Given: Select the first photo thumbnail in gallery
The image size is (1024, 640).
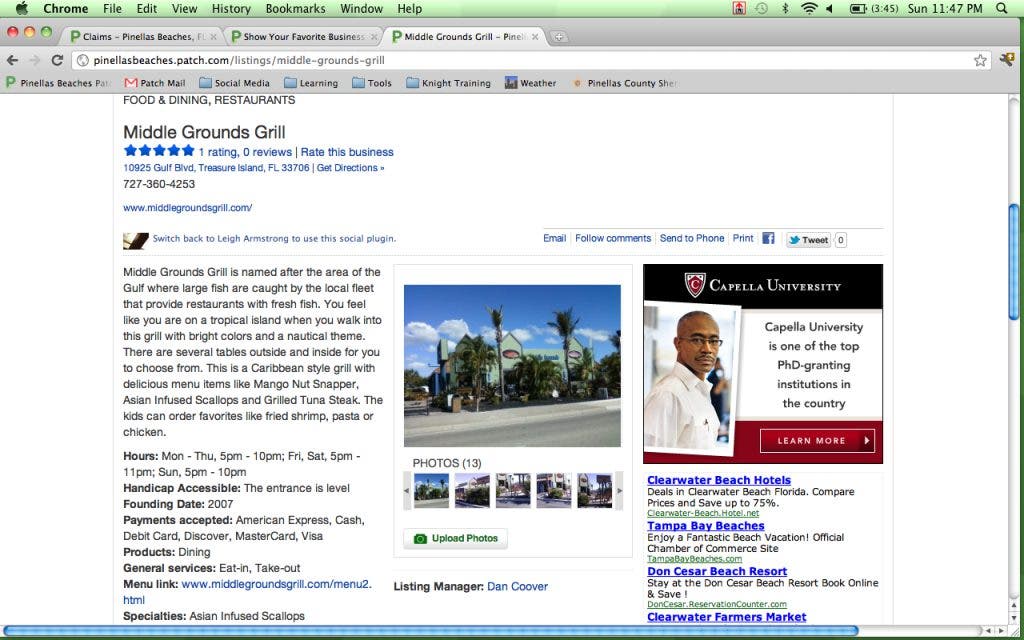Looking at the screenshot, I should point(431,490).
